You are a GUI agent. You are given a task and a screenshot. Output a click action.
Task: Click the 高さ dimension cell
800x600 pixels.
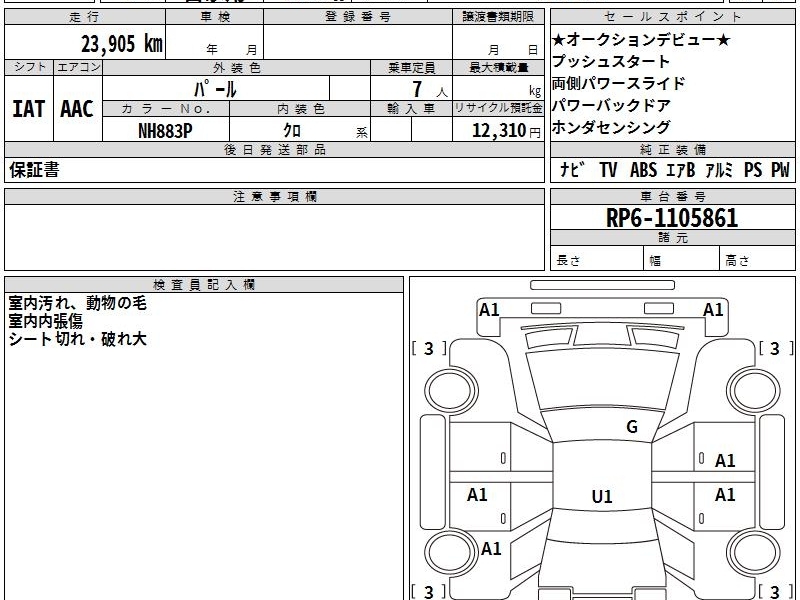[x=758, y=260]
